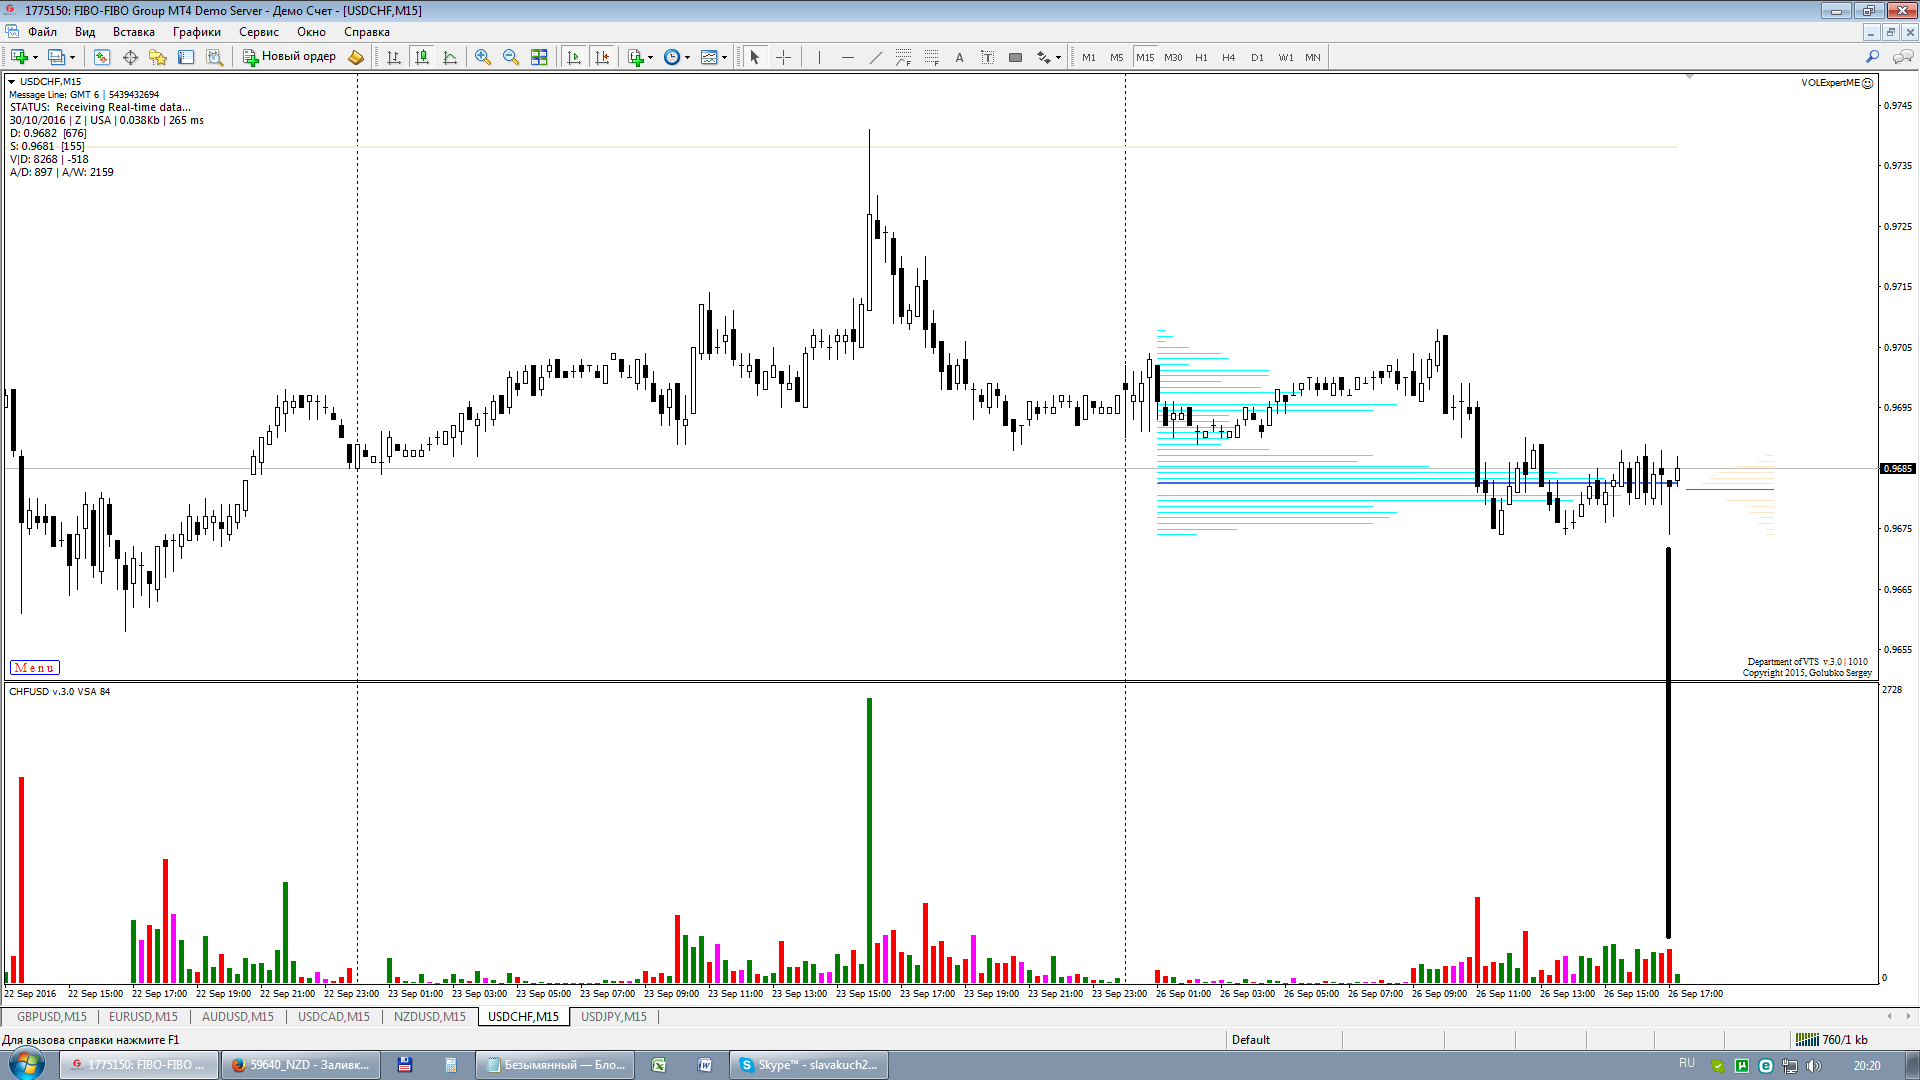Click the Zoom In magnifier icon
This screenshot has width=1920, height=1080.
[482, 57]
